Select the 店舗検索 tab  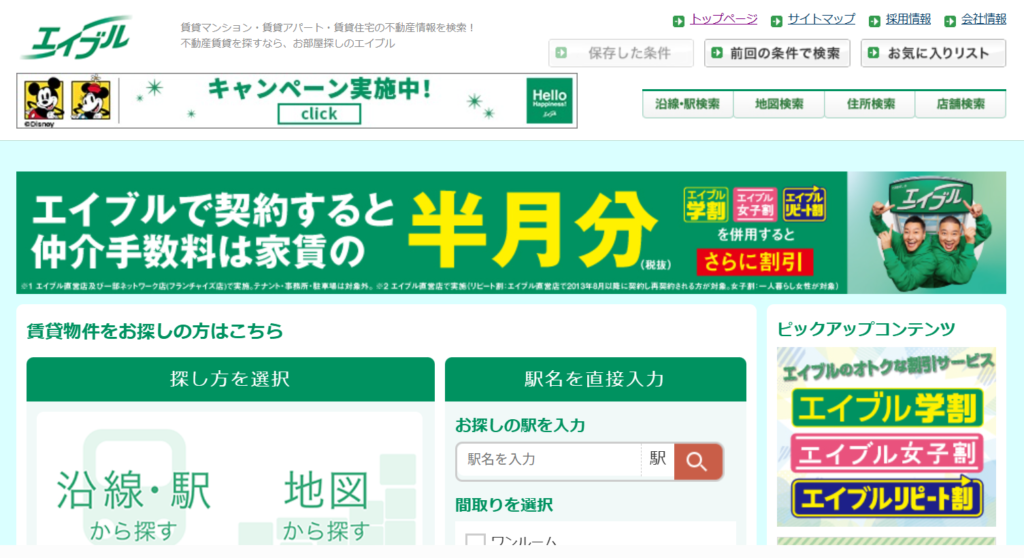[961, 104]
